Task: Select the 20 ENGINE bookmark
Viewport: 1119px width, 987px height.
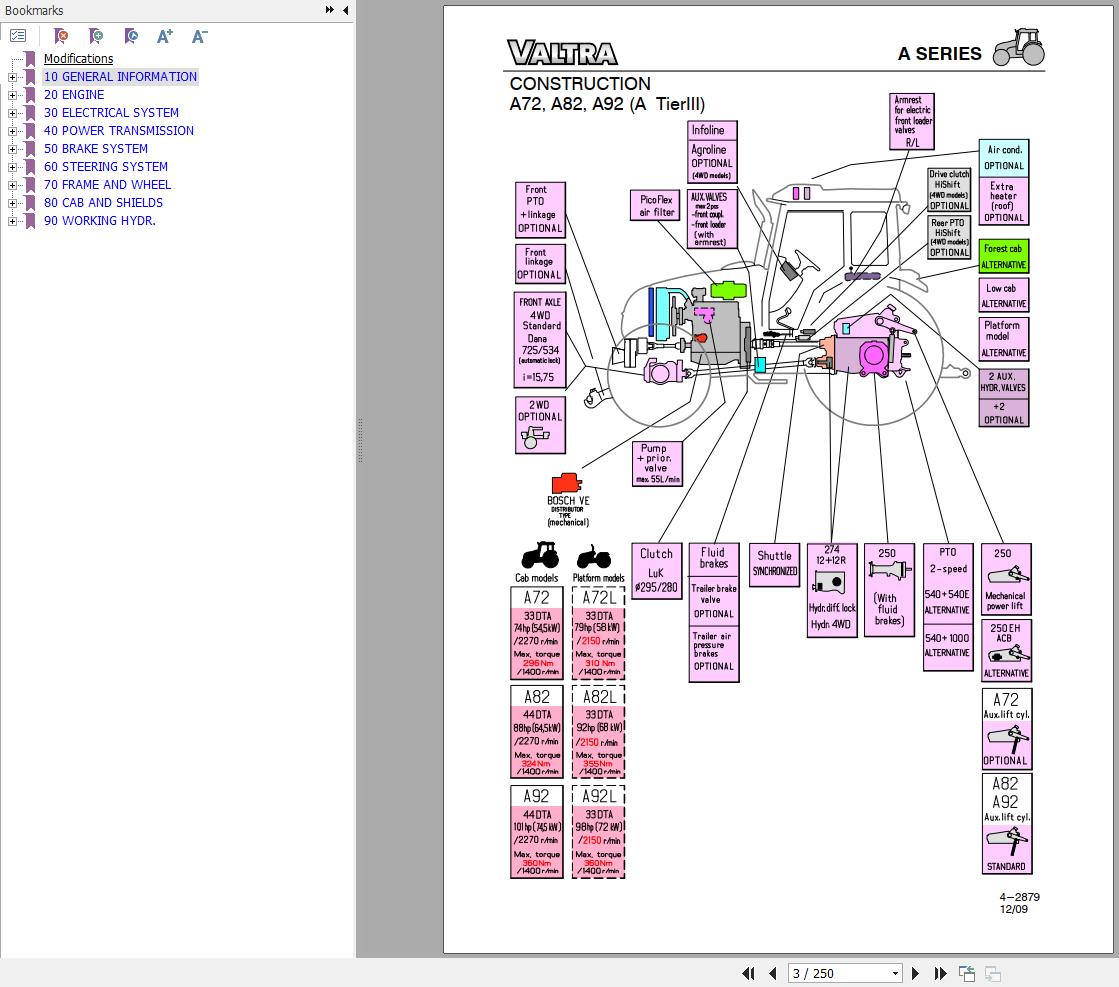Action: pos(74,94)
